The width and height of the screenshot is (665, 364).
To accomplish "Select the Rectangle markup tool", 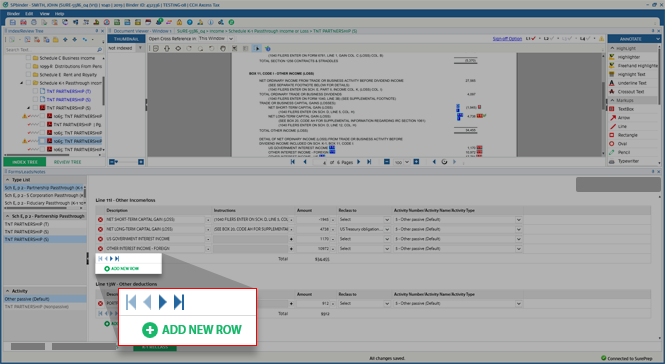I will click(623, 135).
